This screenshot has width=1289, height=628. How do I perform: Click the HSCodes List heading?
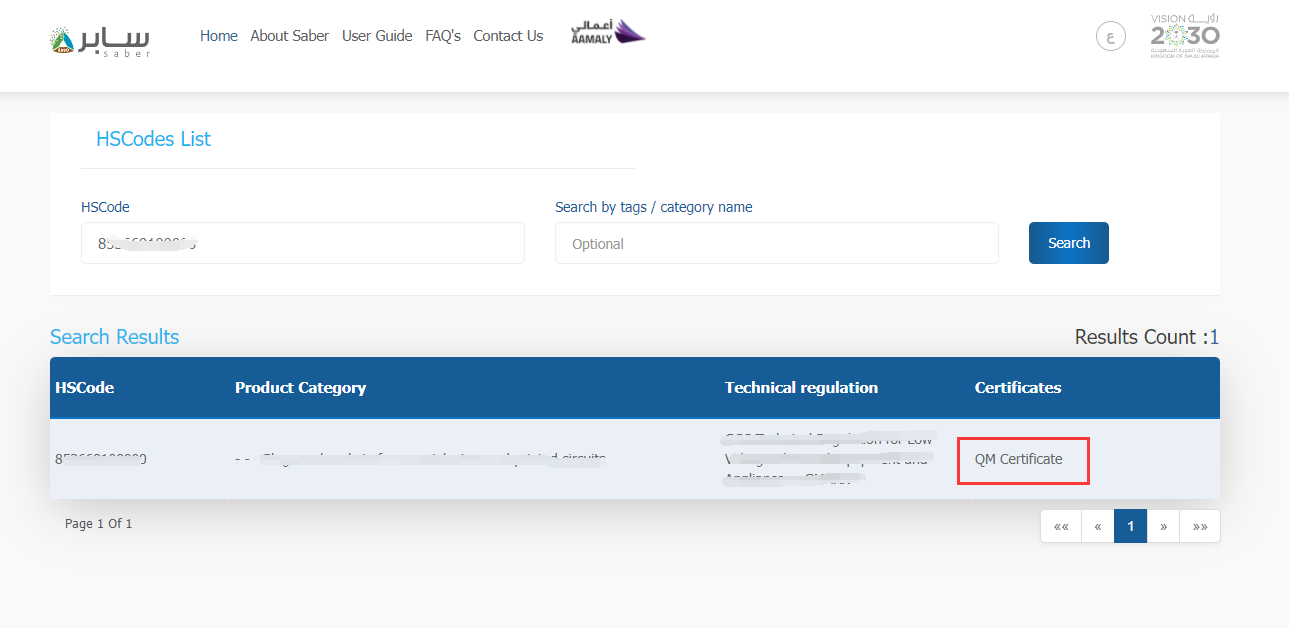(154, 139)
